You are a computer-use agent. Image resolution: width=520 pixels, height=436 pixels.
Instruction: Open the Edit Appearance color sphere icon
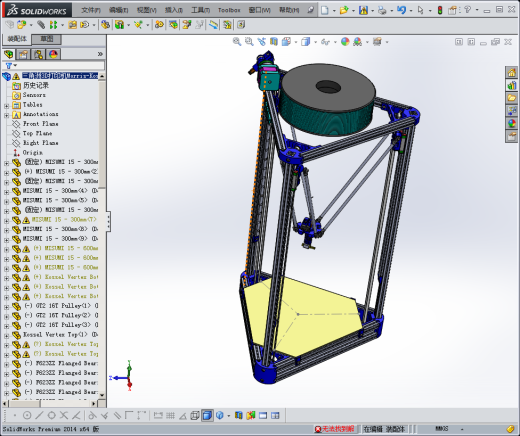(x=345, y=42)
